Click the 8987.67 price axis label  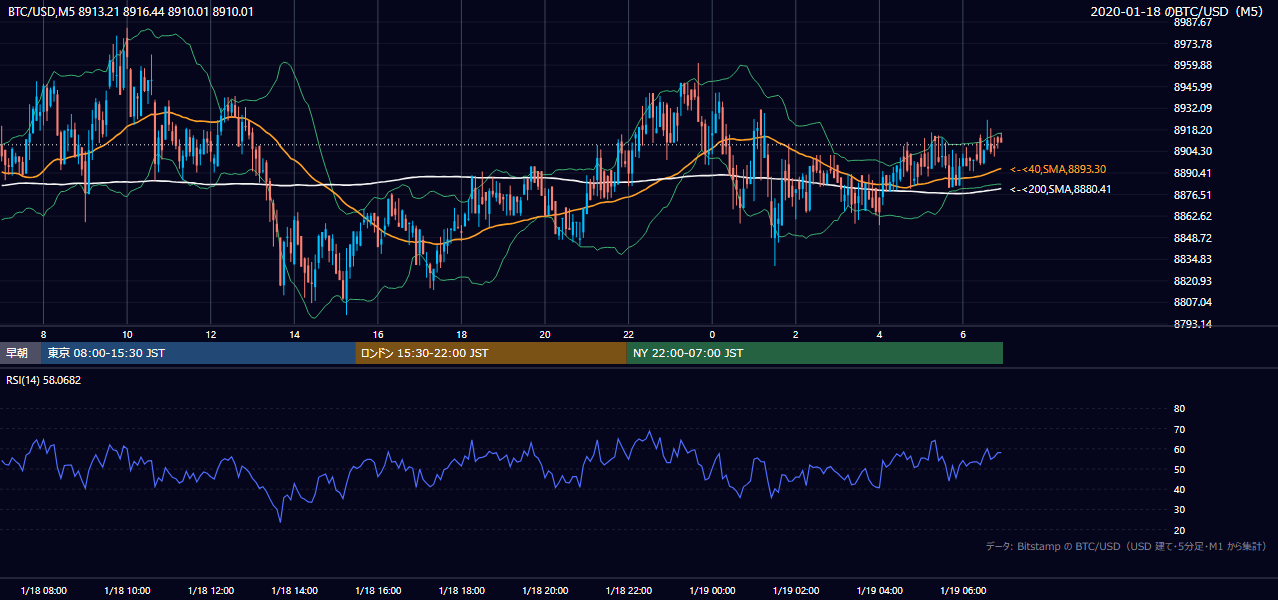coord(1192,23)
